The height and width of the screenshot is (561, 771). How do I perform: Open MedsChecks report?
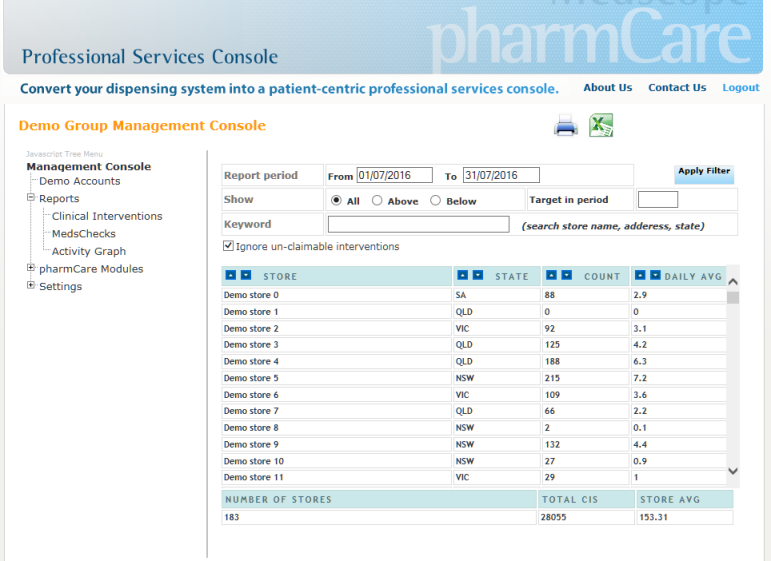point(84,234)
